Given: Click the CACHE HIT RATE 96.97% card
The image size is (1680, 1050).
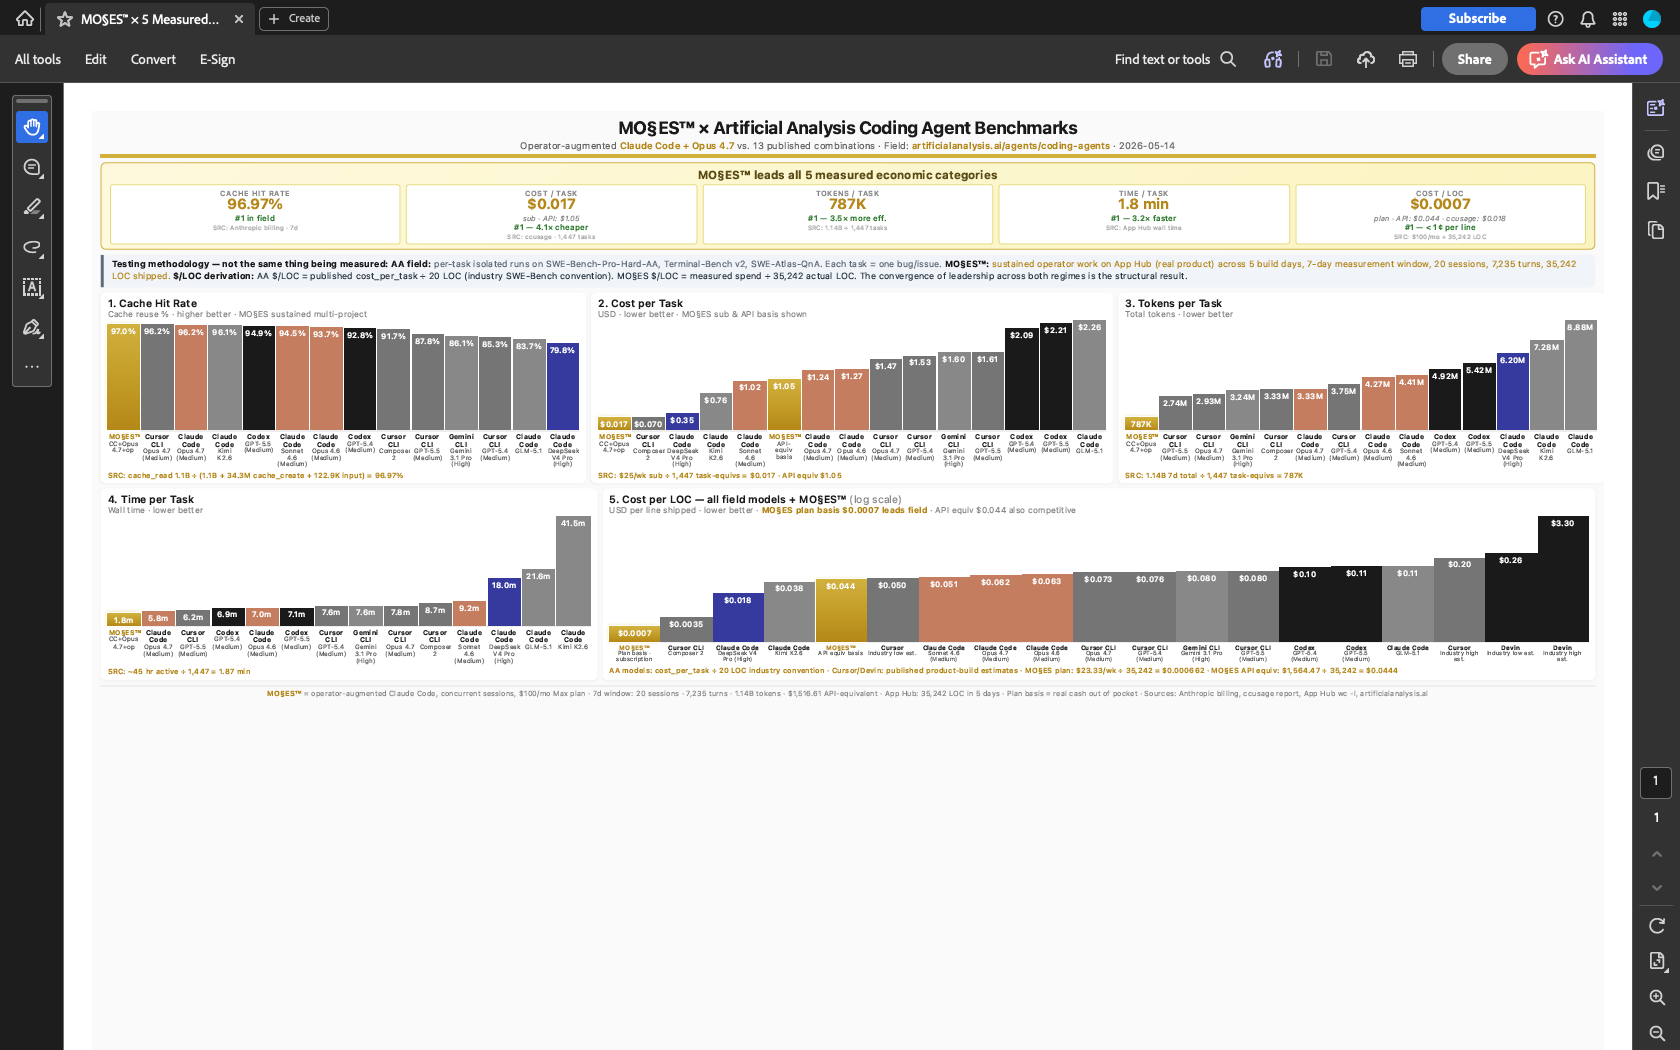Looking at the screenshot, I should click(255, 213).
